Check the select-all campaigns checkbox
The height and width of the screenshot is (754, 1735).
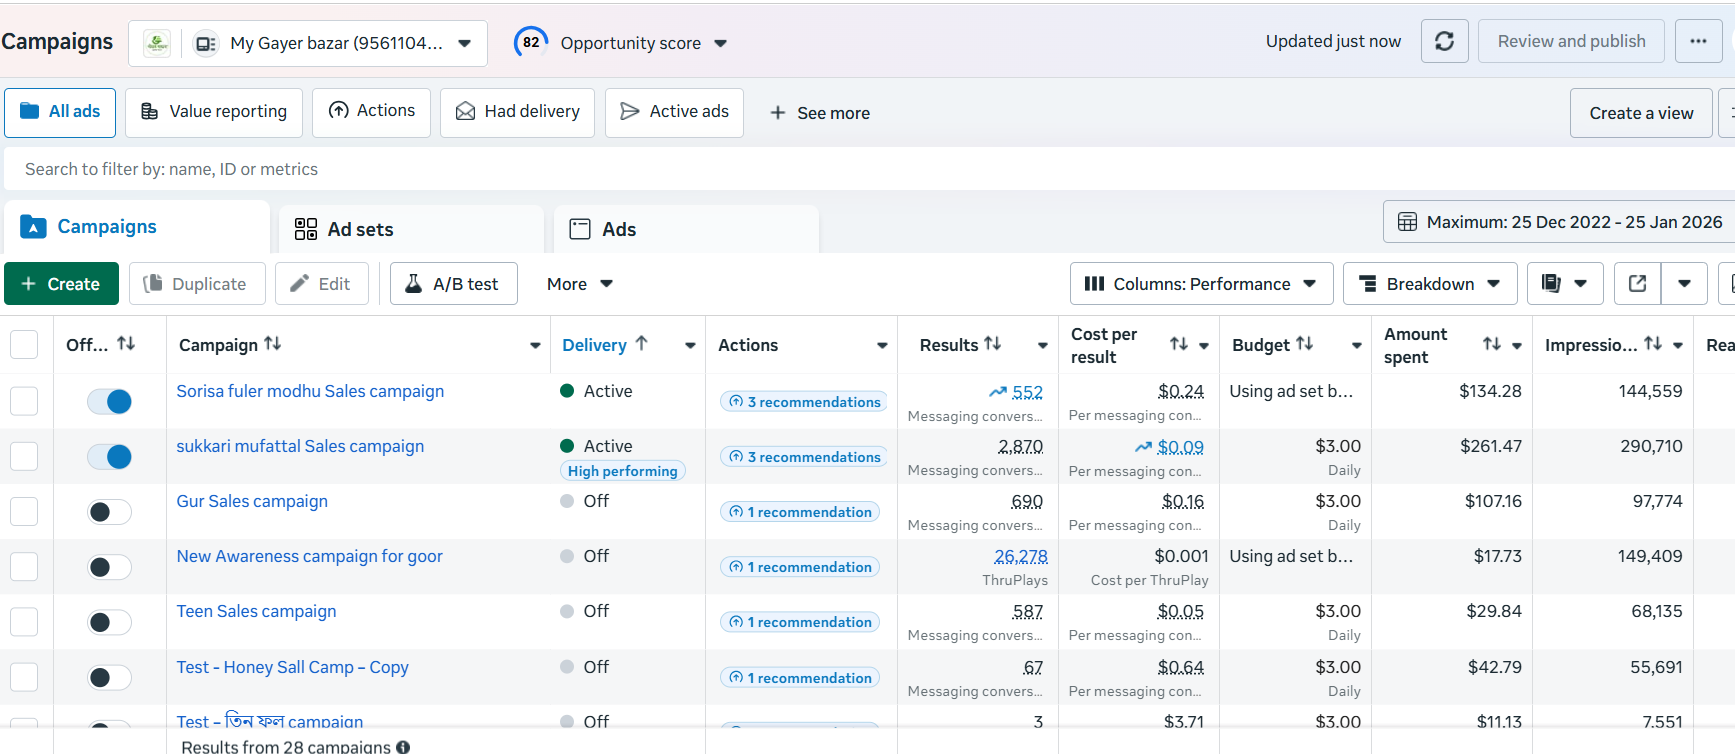pyautogui.click(x=24, y=345)
